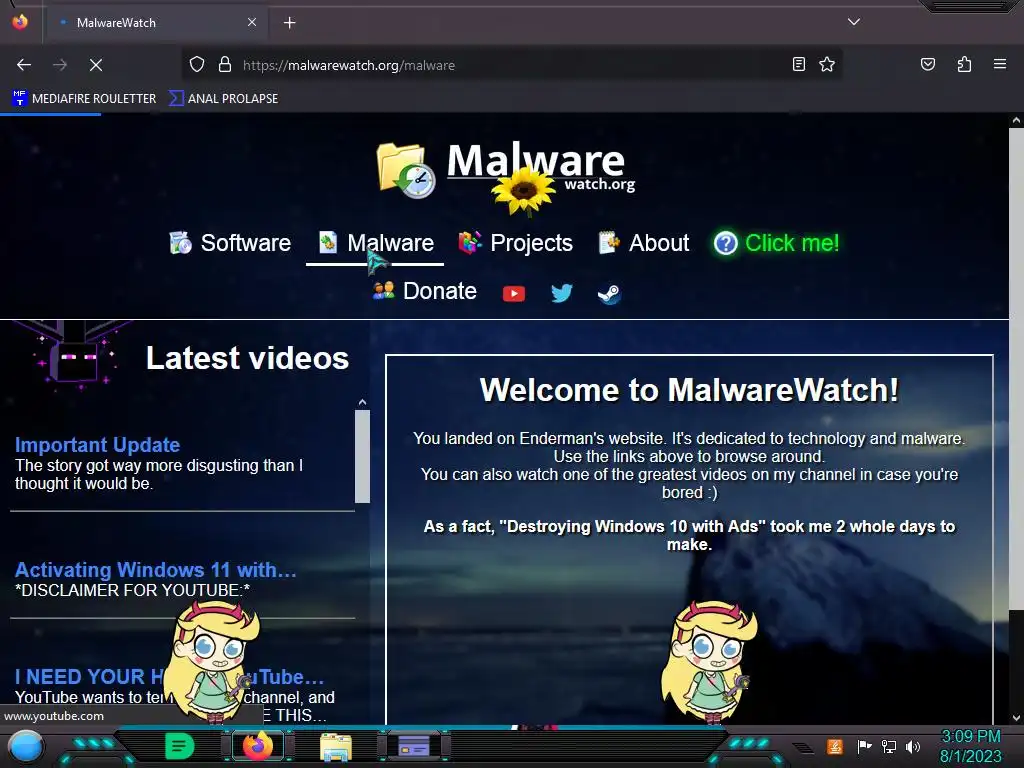1024x768 pixels.
Task: Expand the list all tabs chevron
Action: click(x=853, y=22)
